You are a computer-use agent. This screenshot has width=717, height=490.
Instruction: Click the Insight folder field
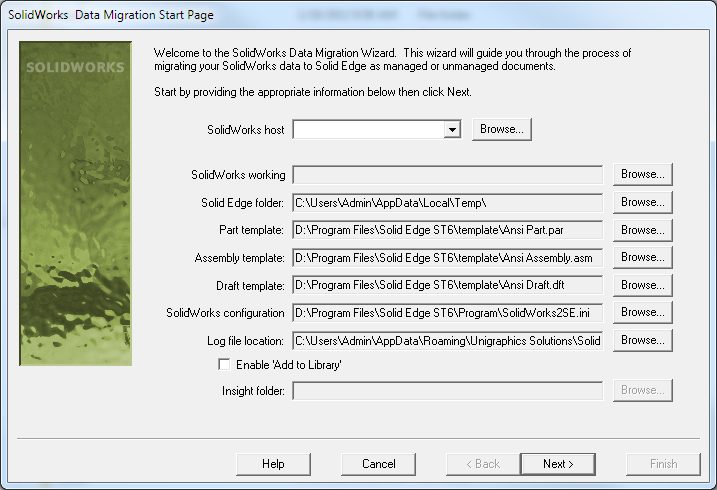click(x=448, y=391)
